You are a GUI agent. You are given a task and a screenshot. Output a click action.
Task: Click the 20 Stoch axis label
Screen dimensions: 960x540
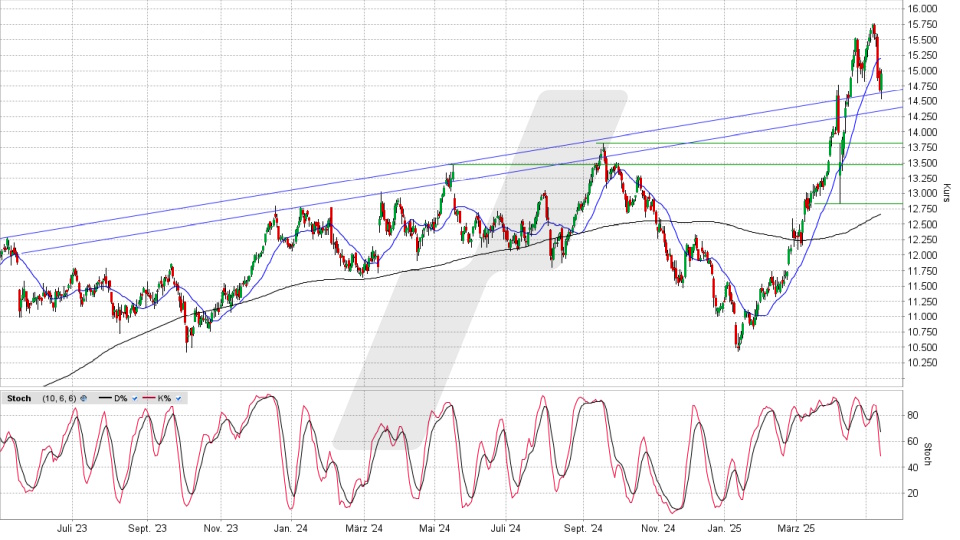[913, 493]
